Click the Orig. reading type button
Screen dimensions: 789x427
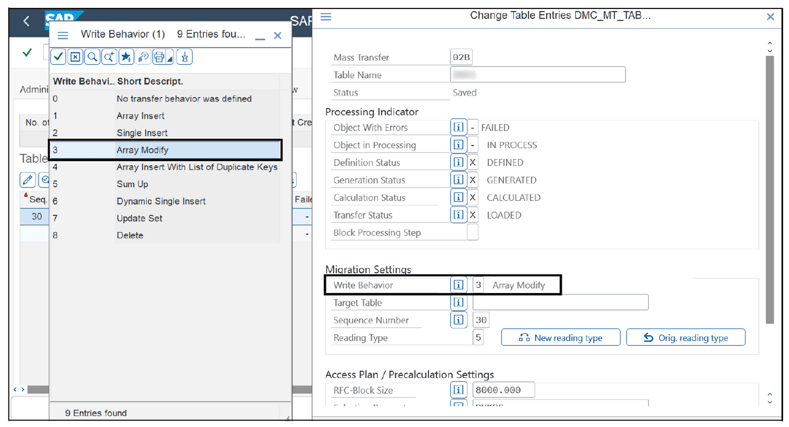[x=685, y=338]
